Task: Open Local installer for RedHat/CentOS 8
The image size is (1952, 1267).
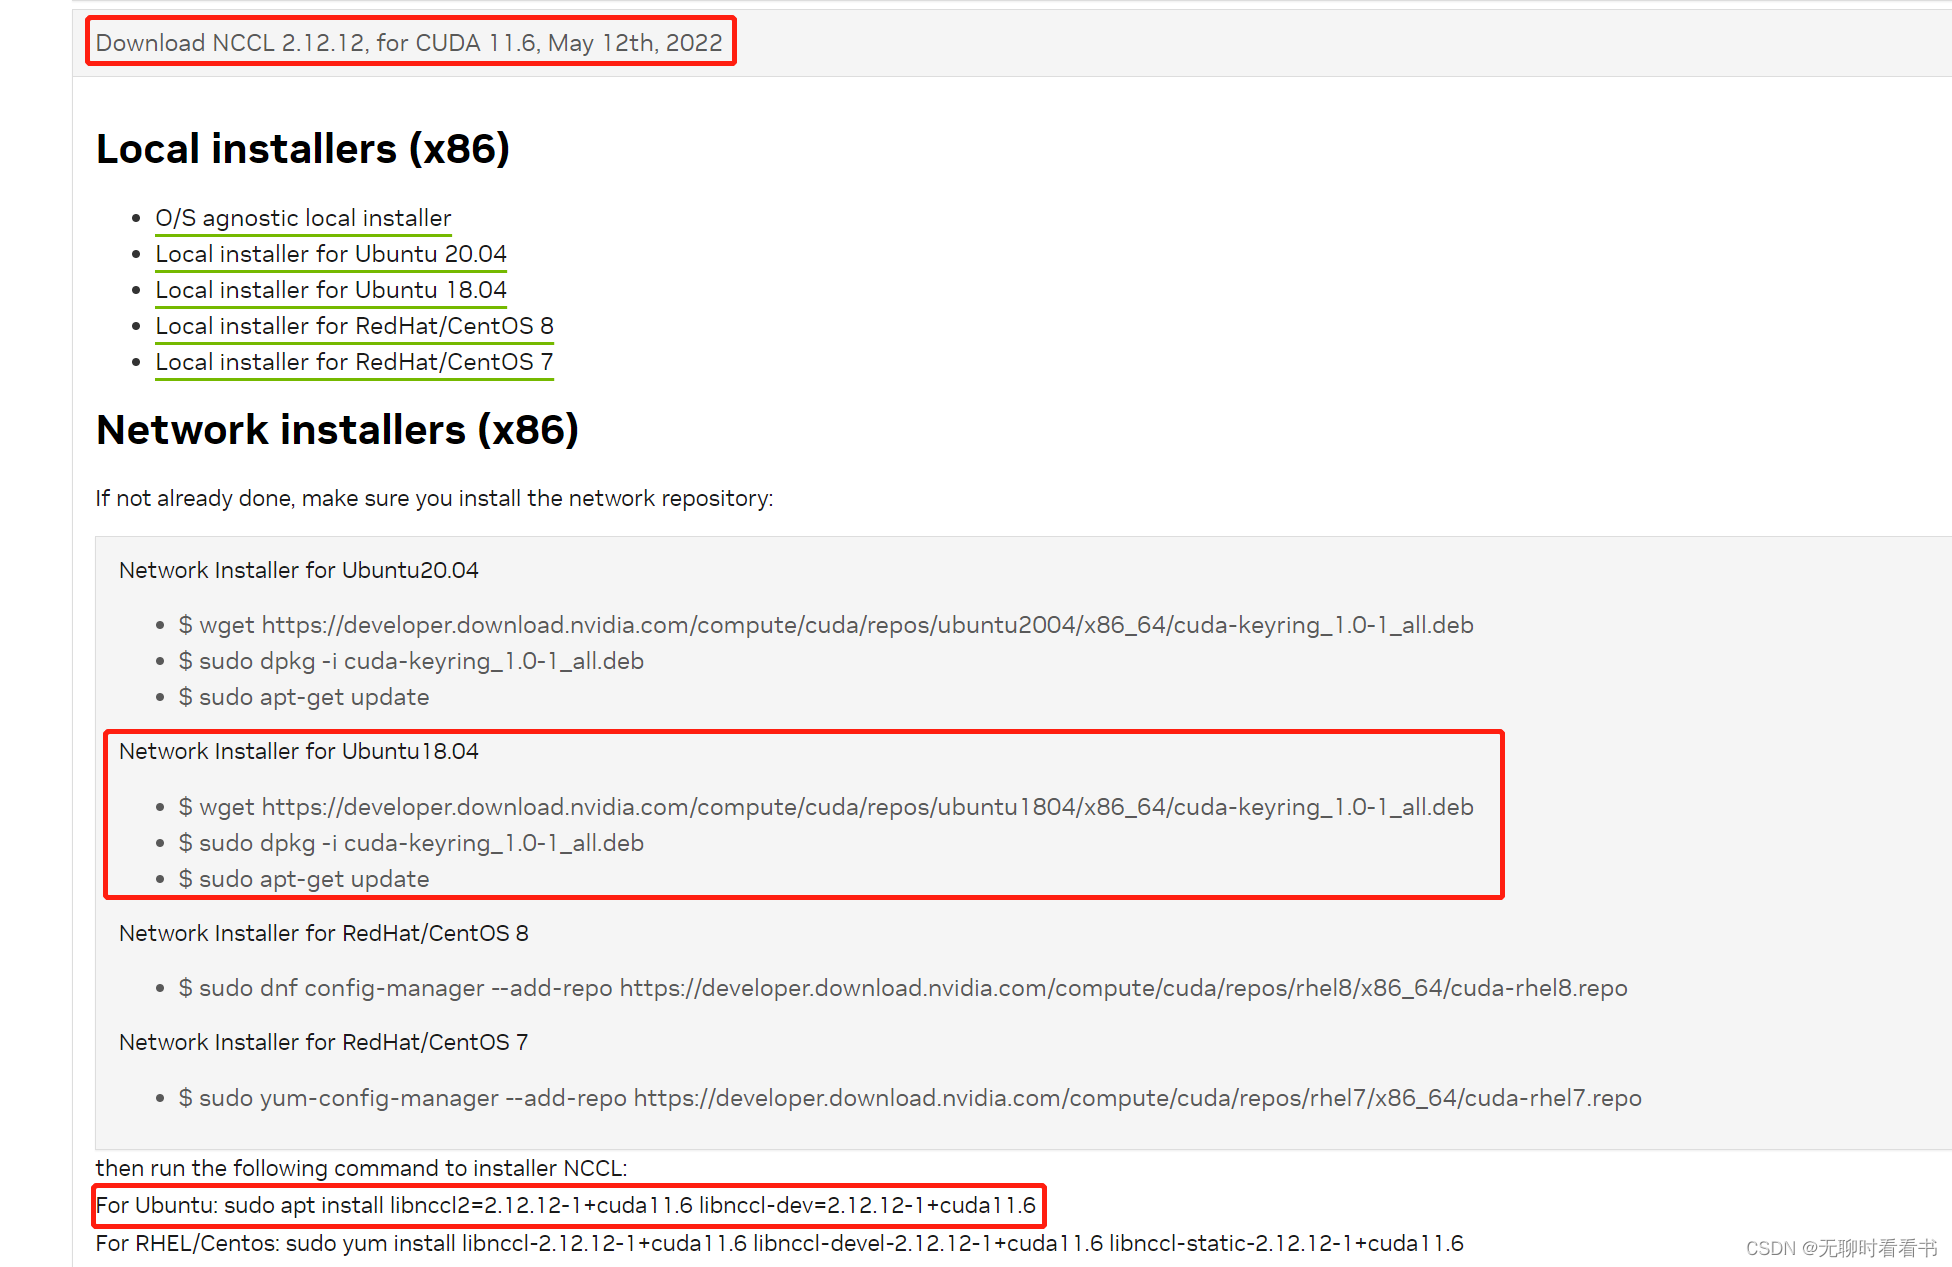Action: click(x=354, y=326)
